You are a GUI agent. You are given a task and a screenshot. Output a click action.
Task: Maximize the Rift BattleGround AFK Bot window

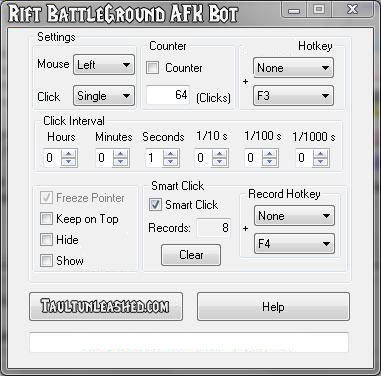[319, 10]
